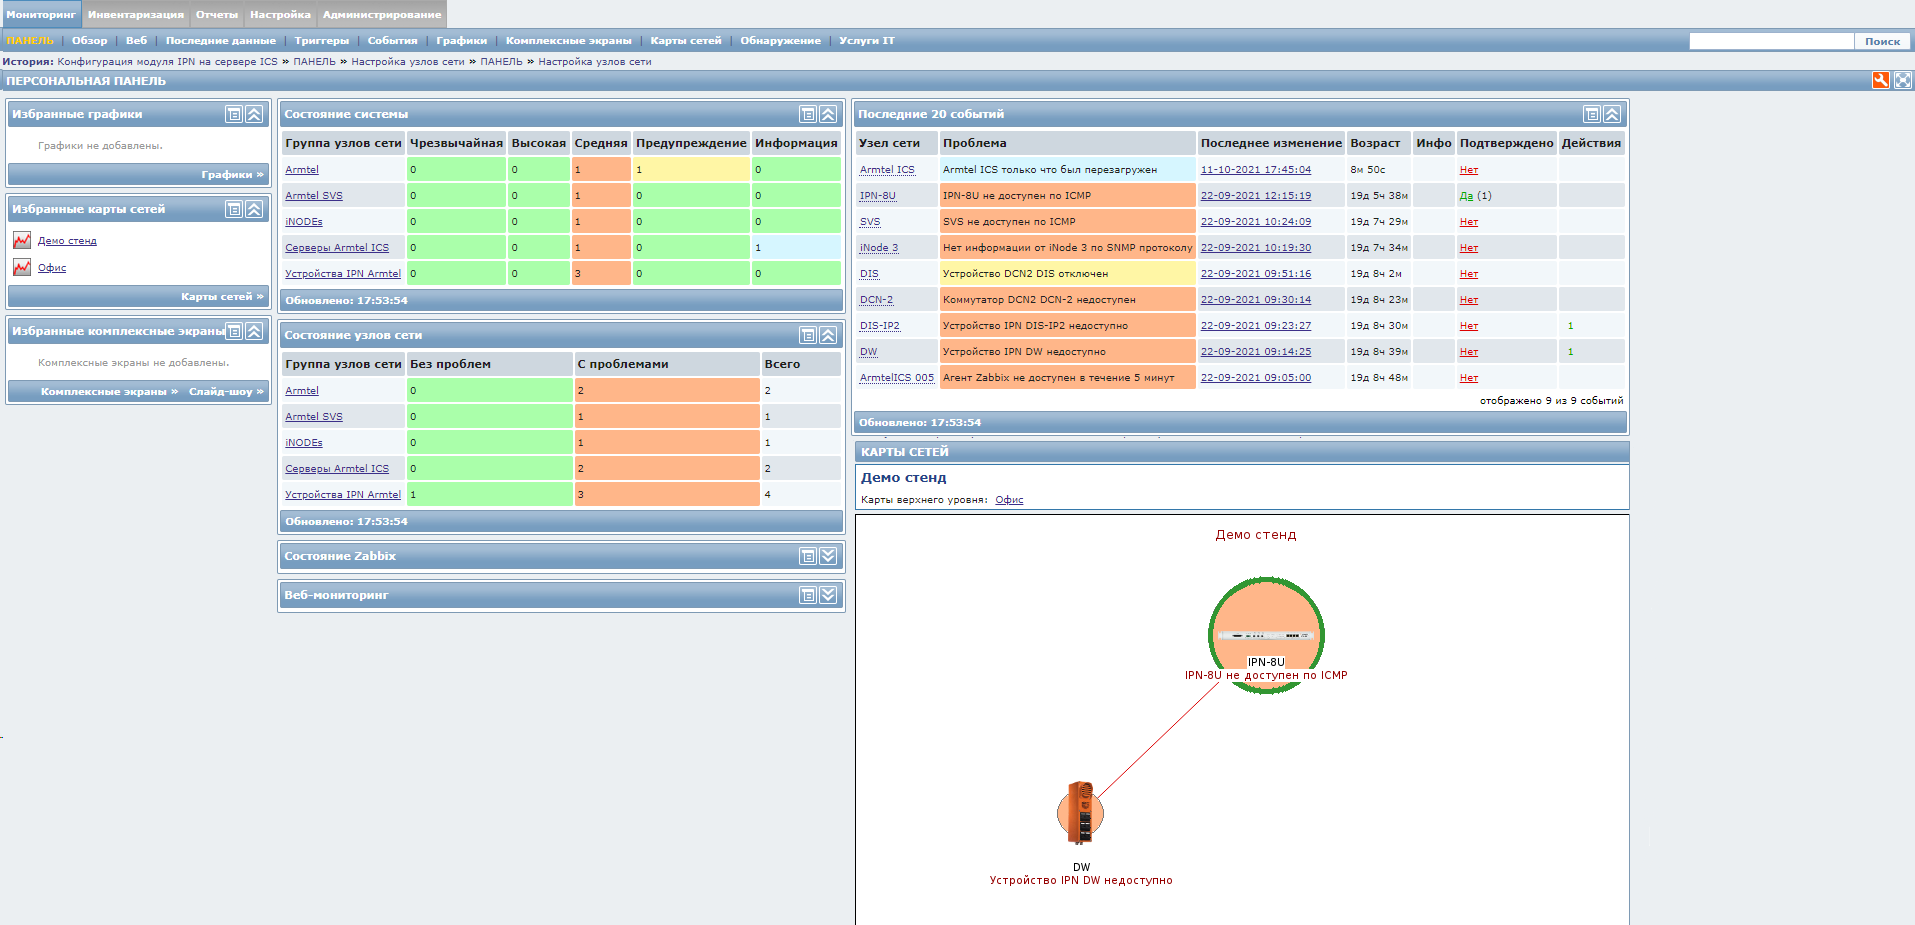The image size is (1915, 925).
Task: Click the Поиск search button
Action: coord(1882,41)
